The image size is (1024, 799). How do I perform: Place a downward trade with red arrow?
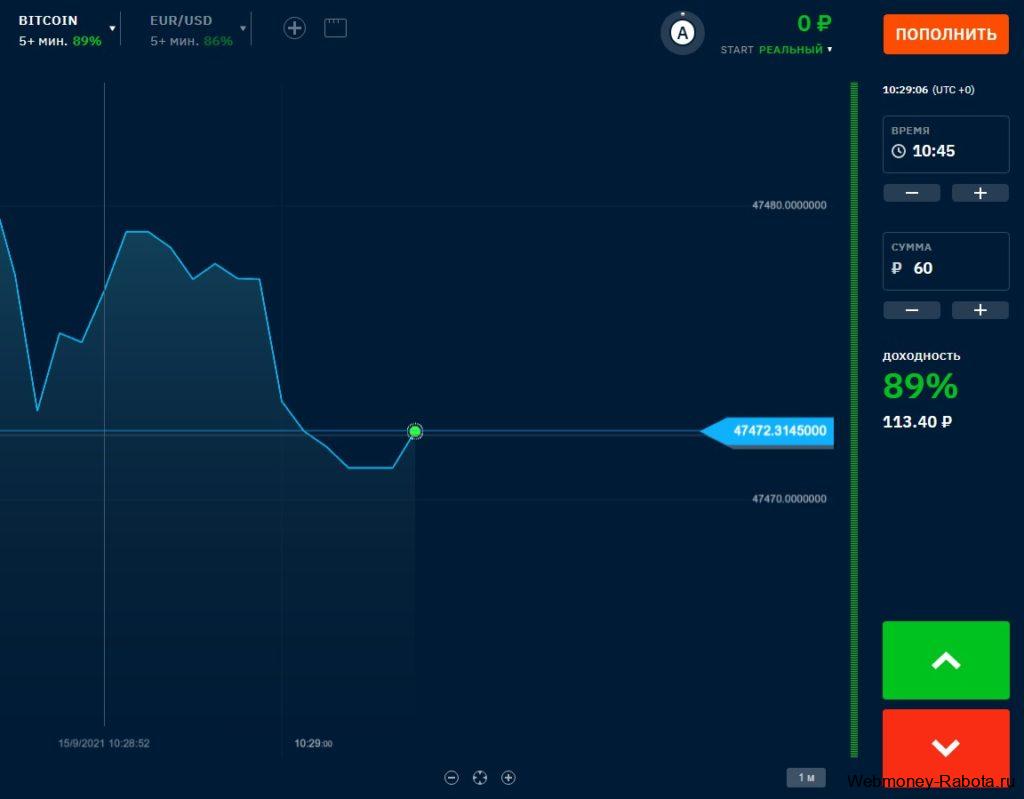[x=946, y=747]
